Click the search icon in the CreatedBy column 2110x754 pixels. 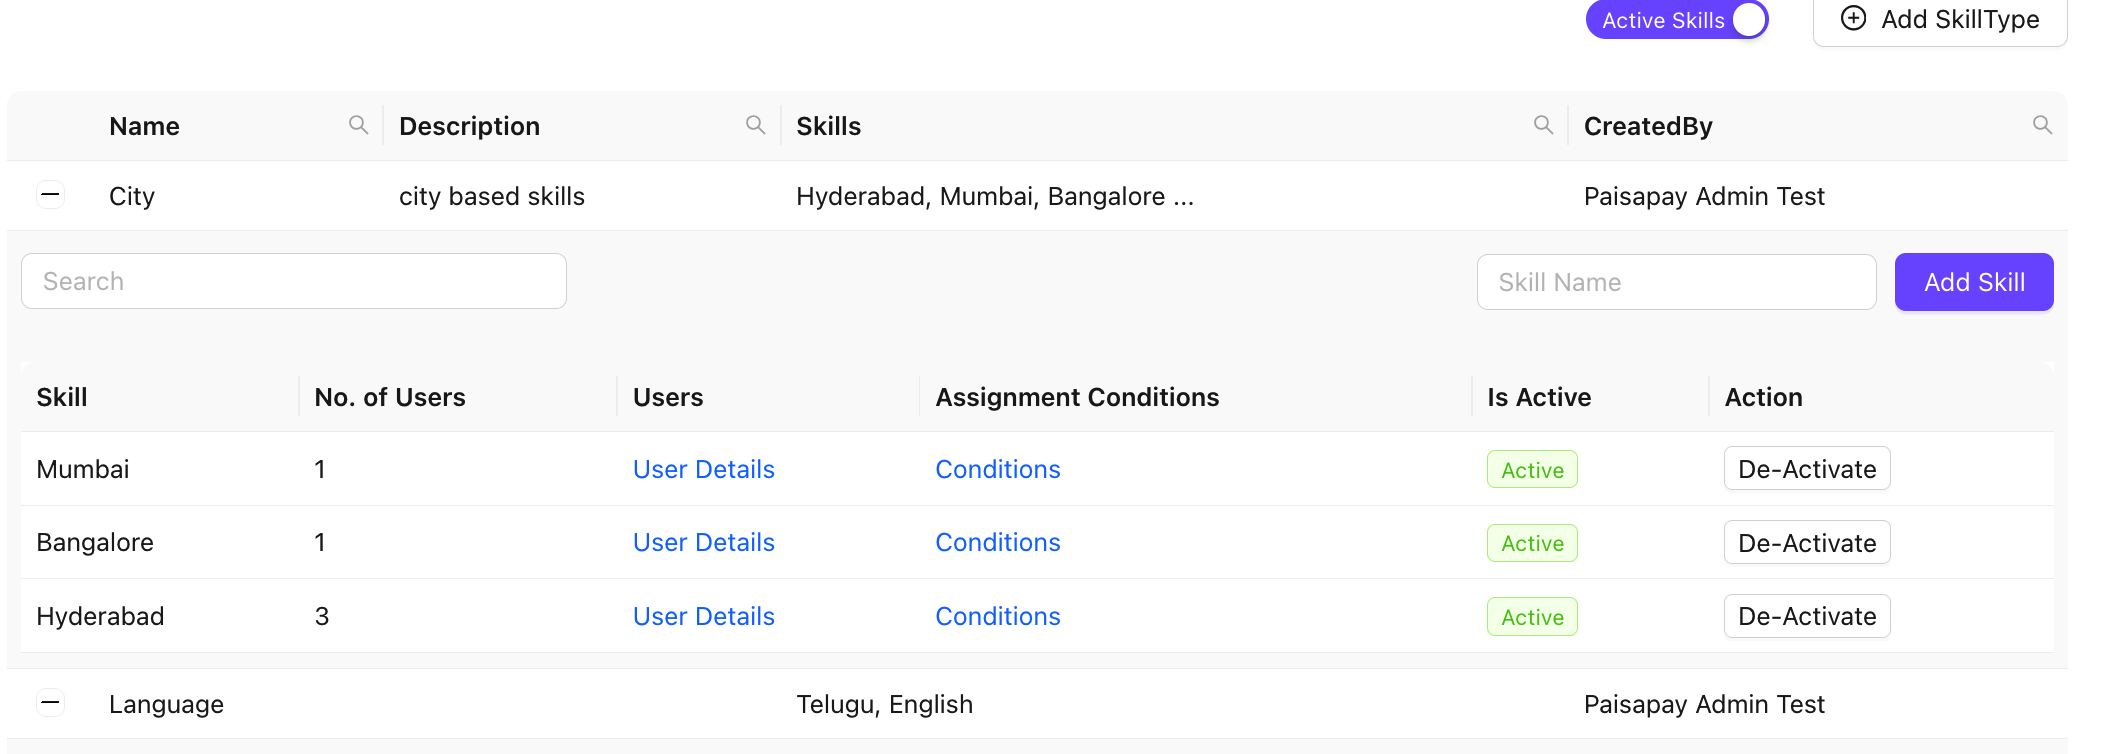coord(2042,125)
